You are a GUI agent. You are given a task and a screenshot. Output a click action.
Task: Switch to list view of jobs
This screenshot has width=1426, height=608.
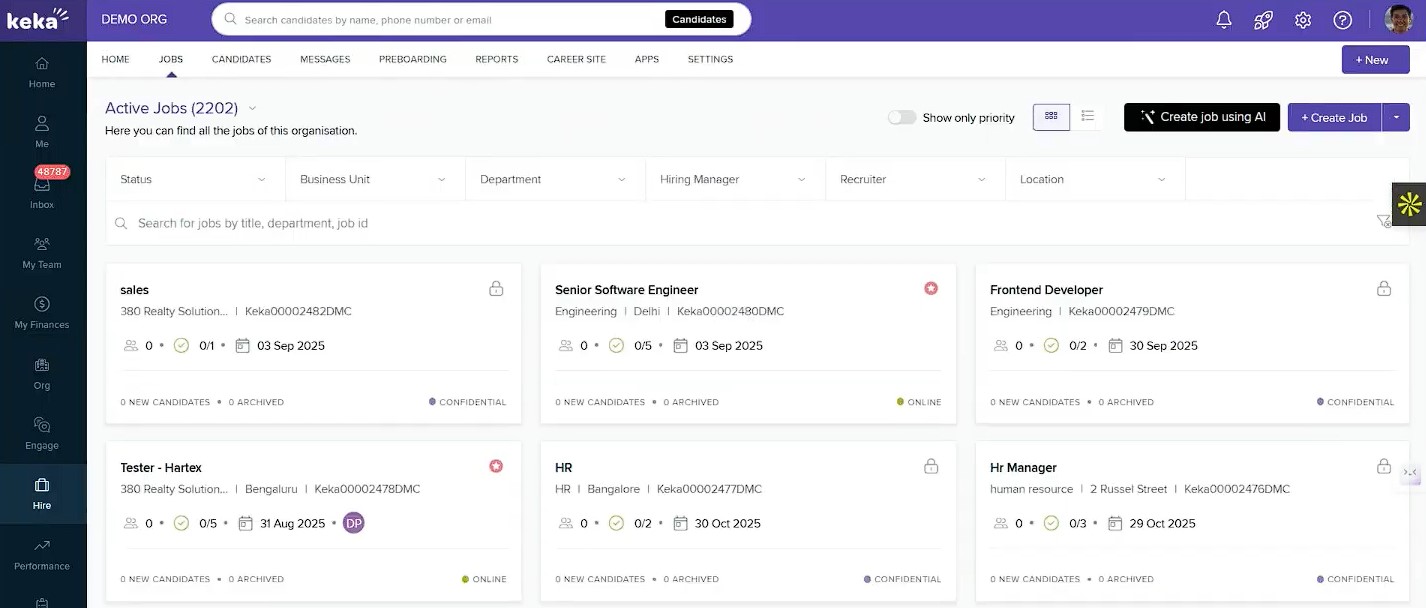[x=1087, y=117]
